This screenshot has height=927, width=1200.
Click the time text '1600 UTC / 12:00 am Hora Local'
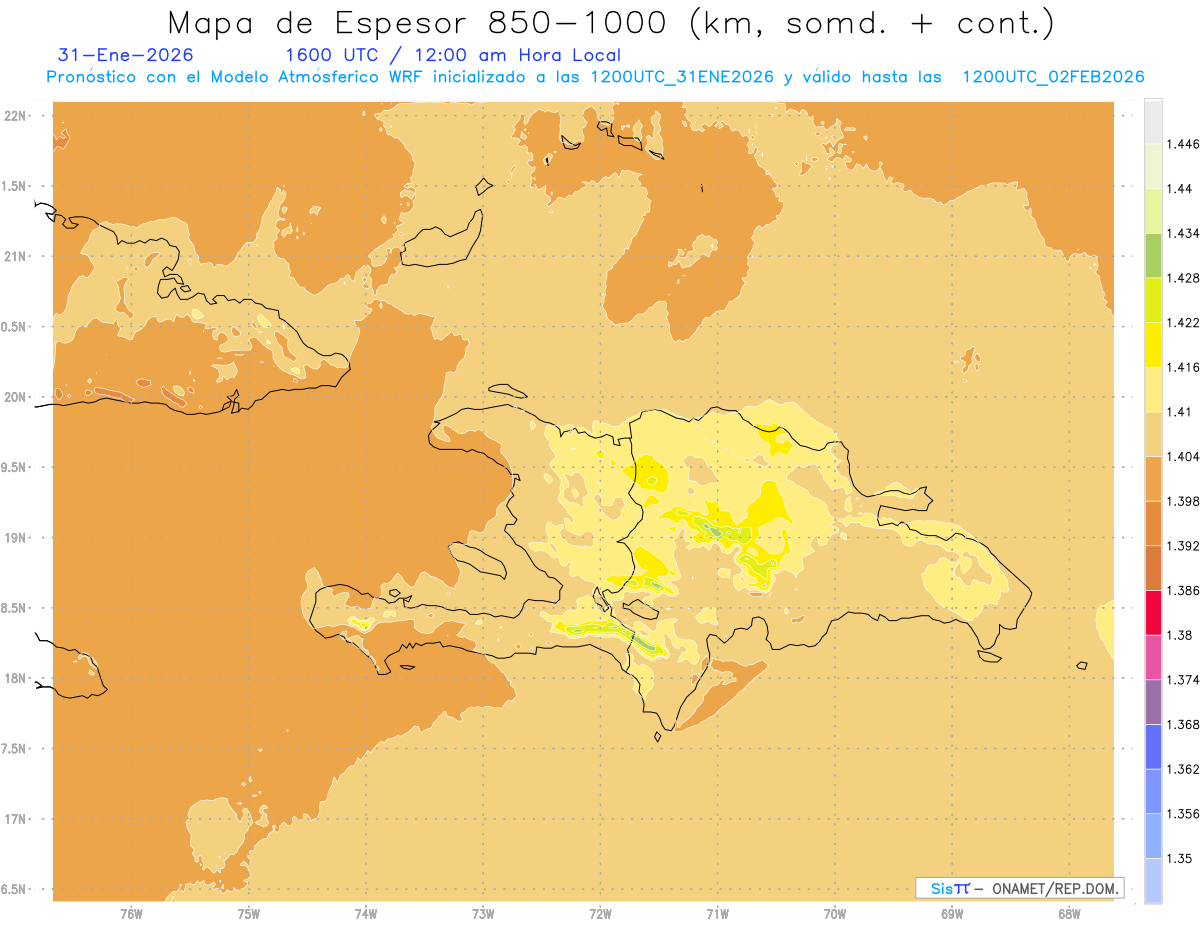(453, 55)
